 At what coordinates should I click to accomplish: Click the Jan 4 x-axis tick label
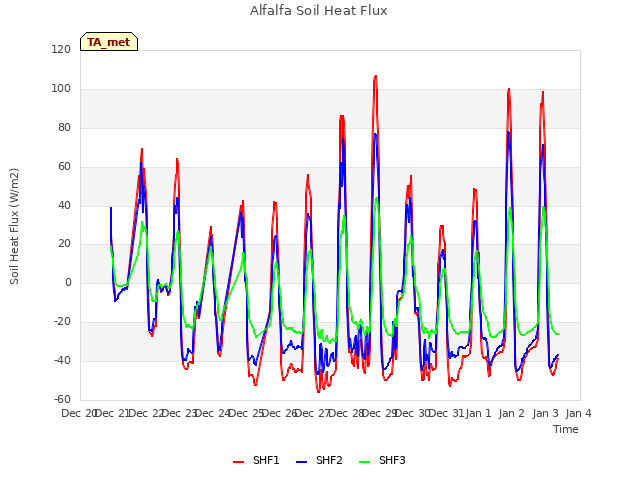click(x=578, y=413)
